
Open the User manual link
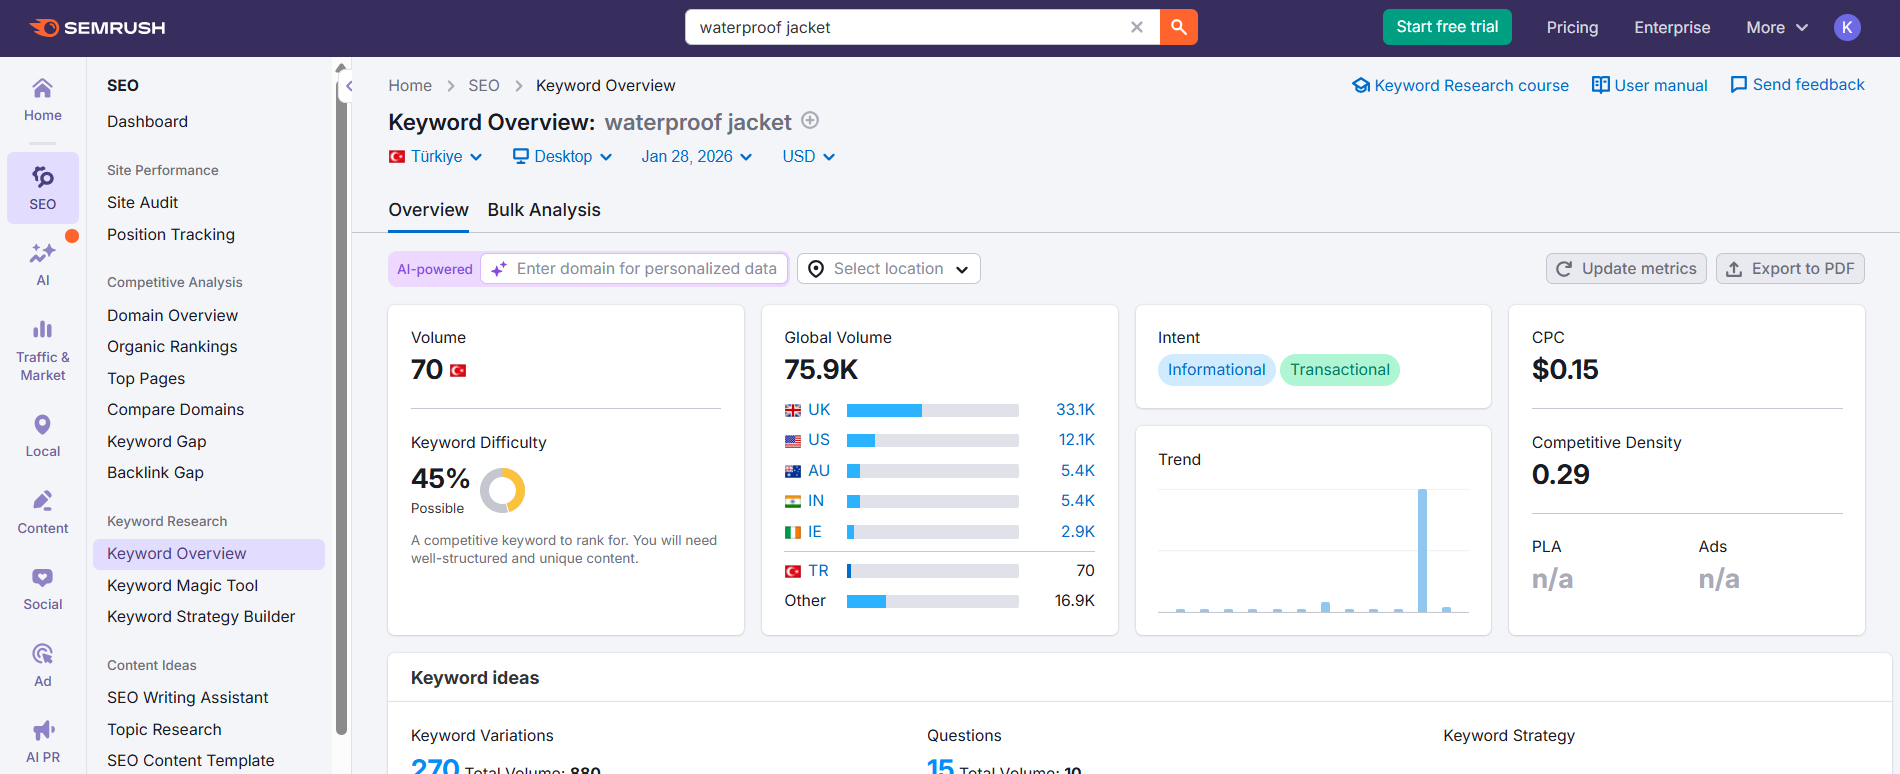pyautogui.click(x=1650, y=85)
